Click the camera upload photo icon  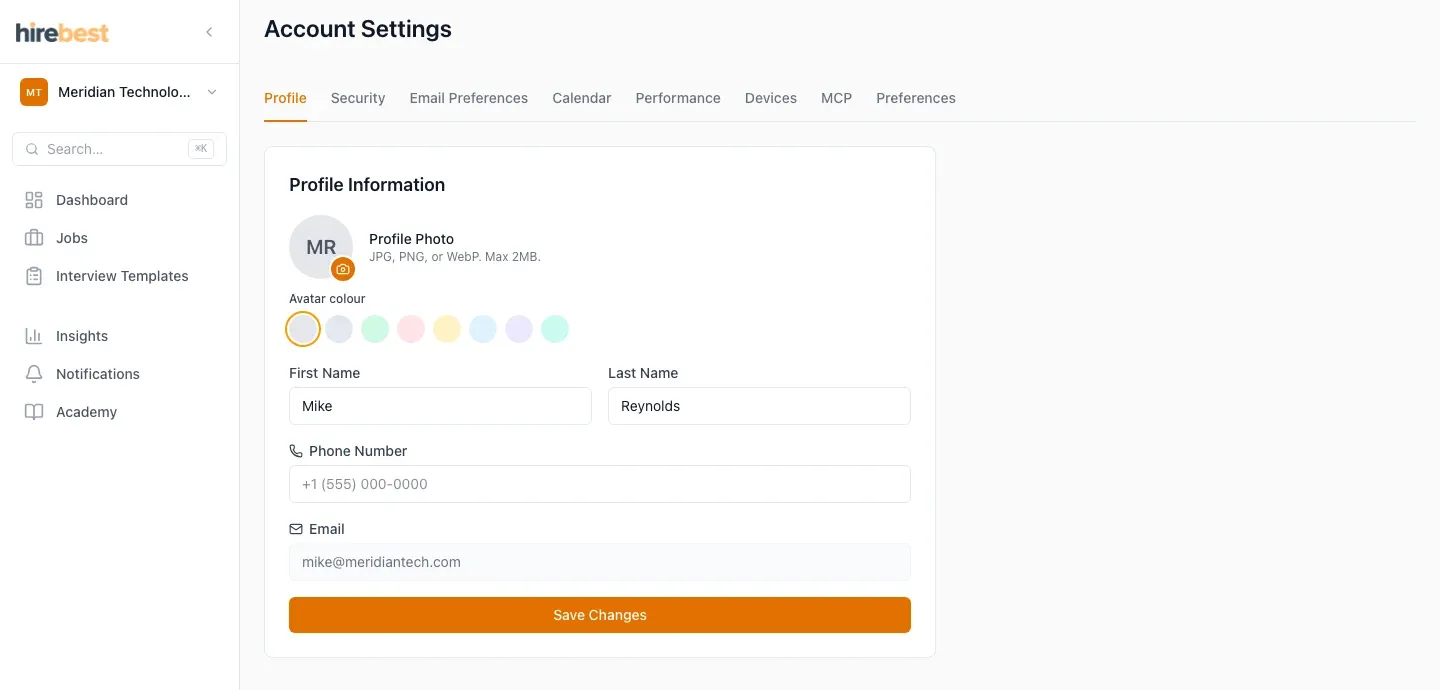point(343,269)
